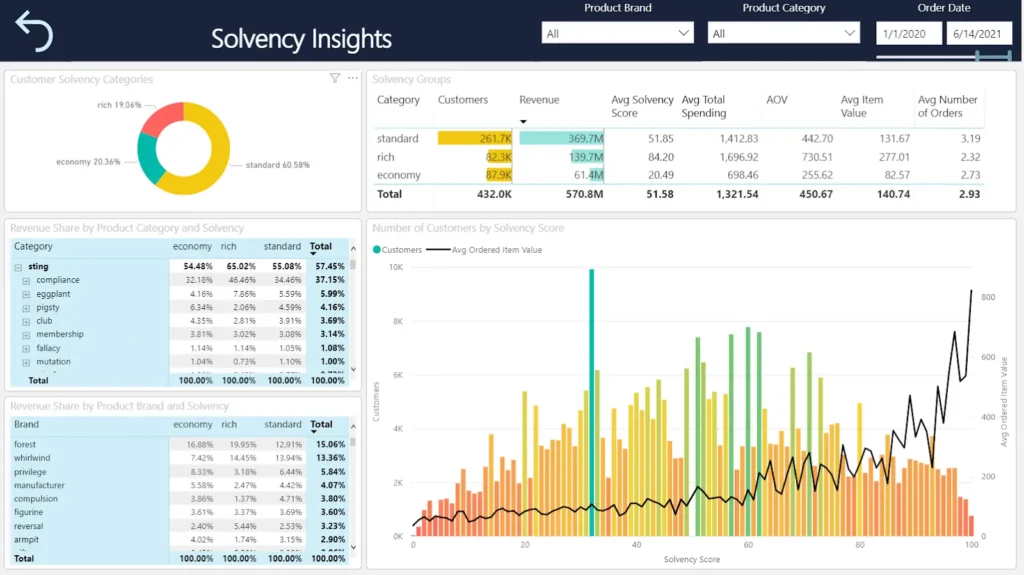Sort Solvency Groups by AOV column header
Image resolution: width=1024 pixels, height=575 pixels.
[777, 100]
